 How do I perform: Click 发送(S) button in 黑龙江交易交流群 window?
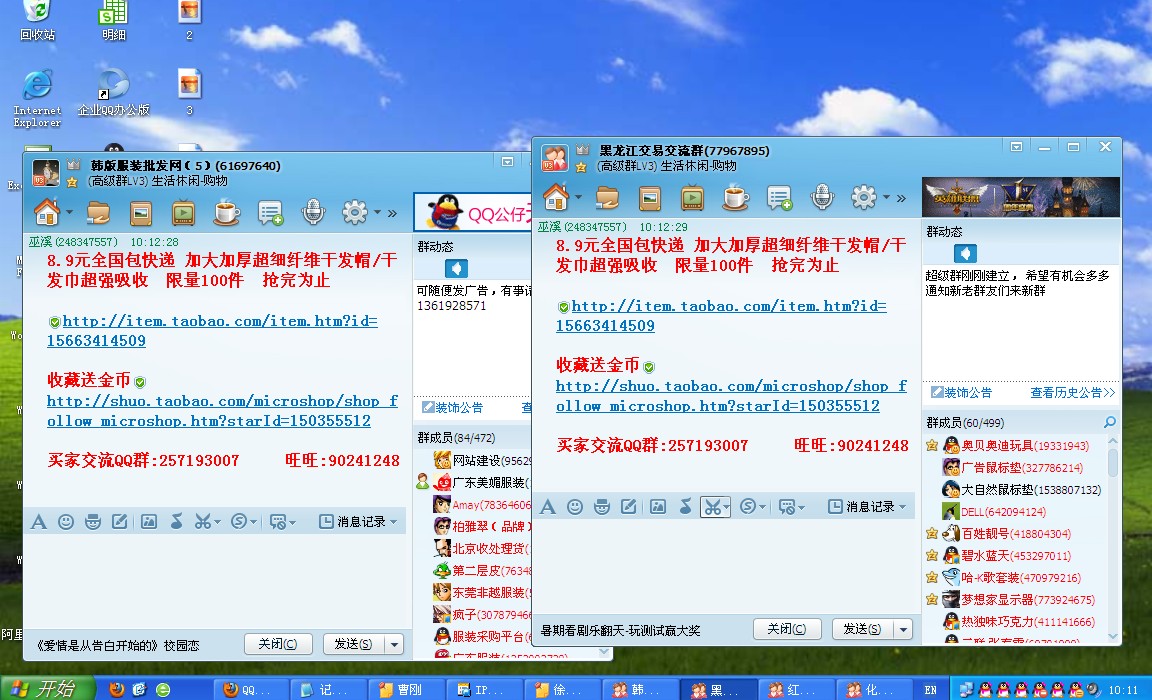[863, 629]
